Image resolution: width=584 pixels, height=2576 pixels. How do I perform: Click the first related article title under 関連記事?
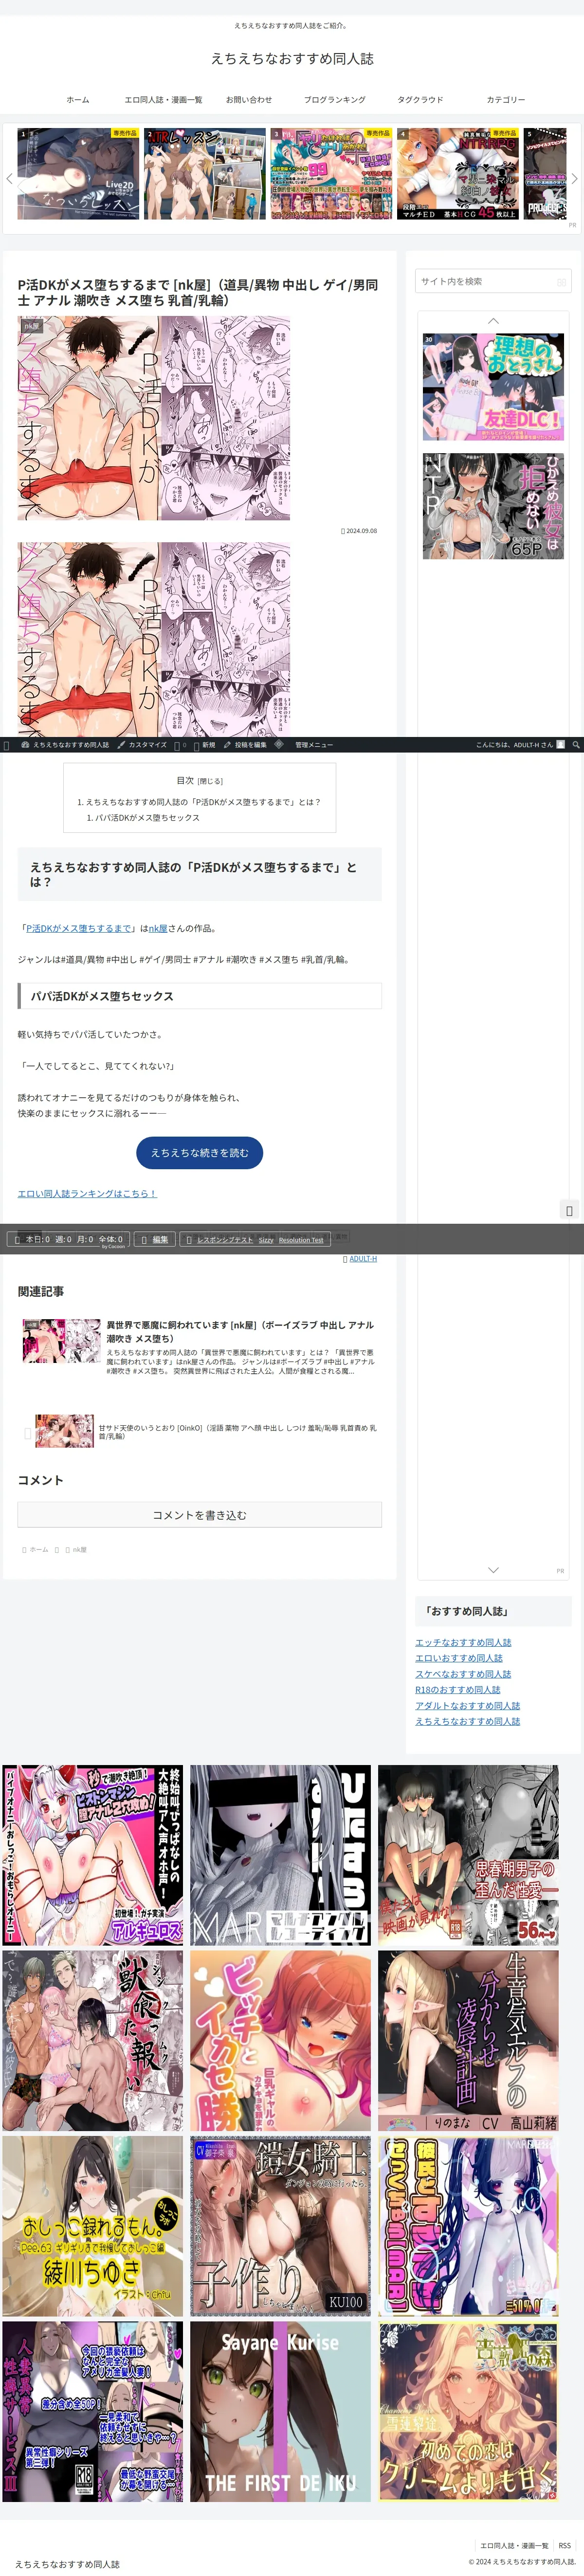(240, 1332)
